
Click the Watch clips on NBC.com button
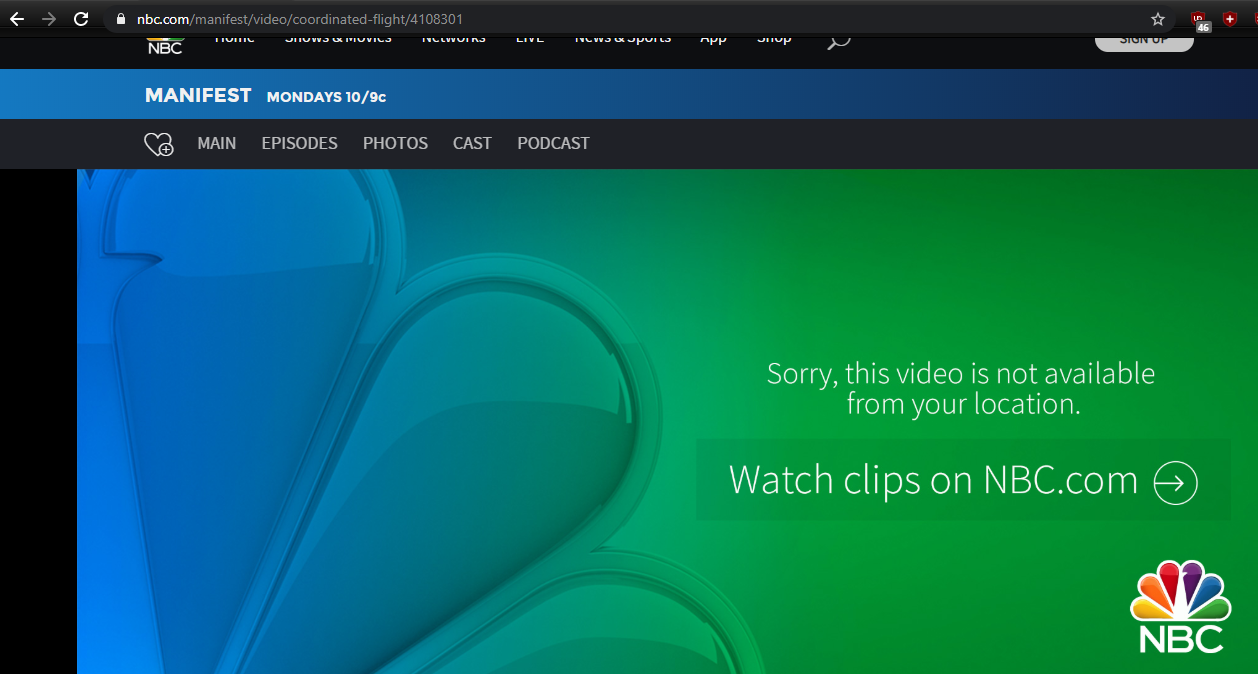(963, 480)
